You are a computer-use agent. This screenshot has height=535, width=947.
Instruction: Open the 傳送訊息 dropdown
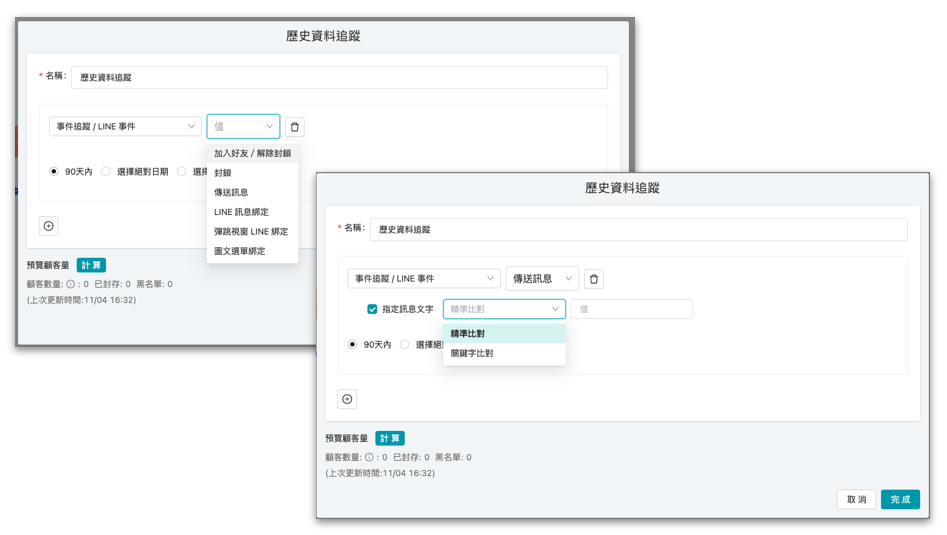542,278
